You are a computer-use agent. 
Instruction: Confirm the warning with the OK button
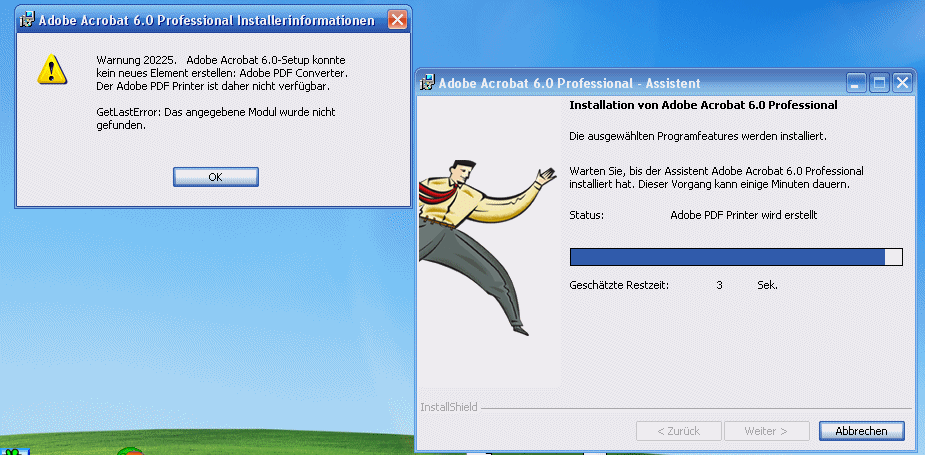point(215,177)
